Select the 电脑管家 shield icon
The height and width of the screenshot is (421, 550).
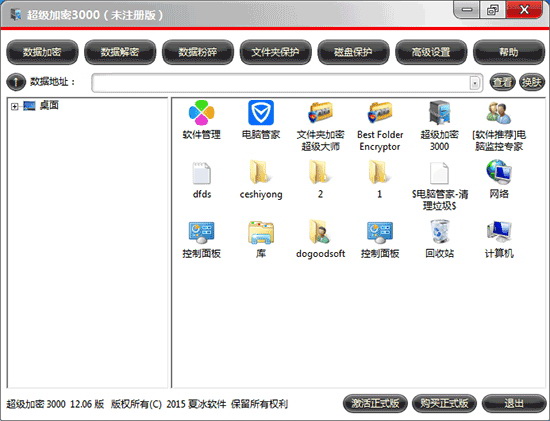261,113
